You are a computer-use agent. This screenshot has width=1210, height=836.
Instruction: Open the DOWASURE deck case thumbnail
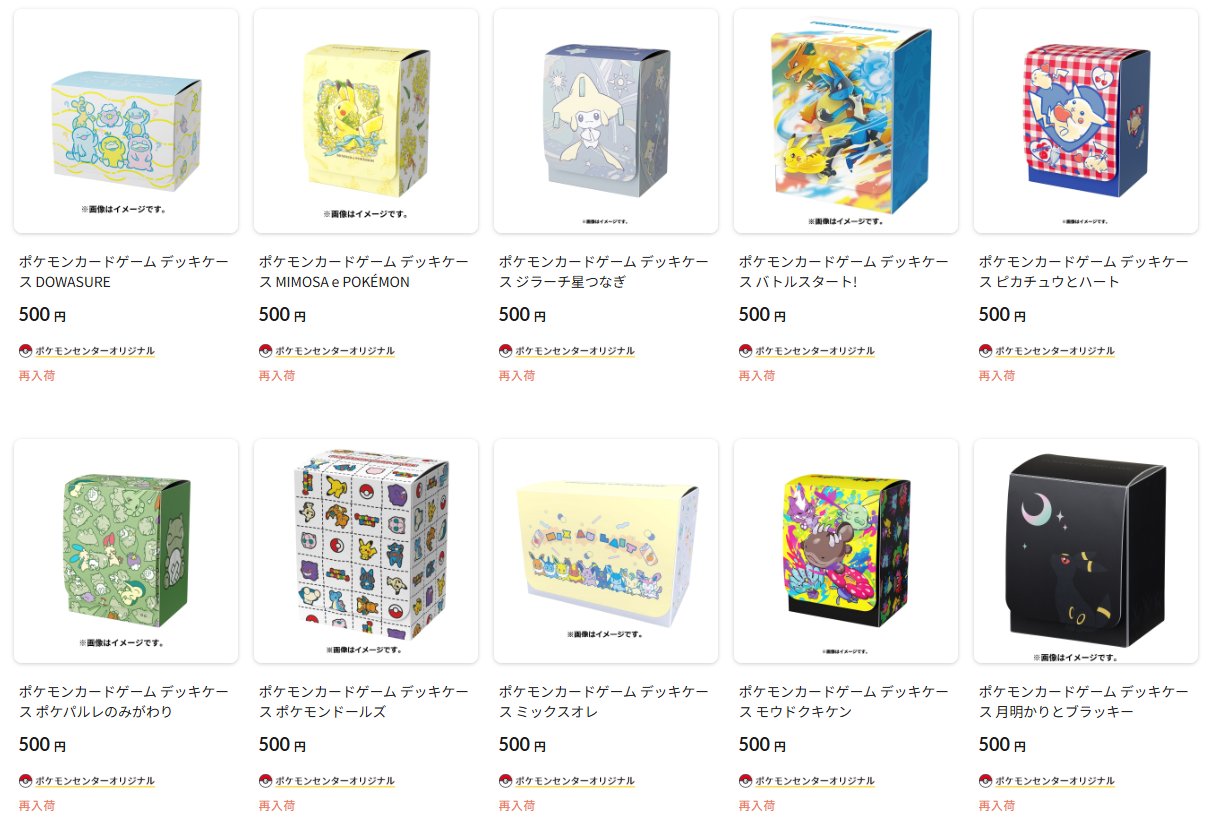[x=126, y=121]
